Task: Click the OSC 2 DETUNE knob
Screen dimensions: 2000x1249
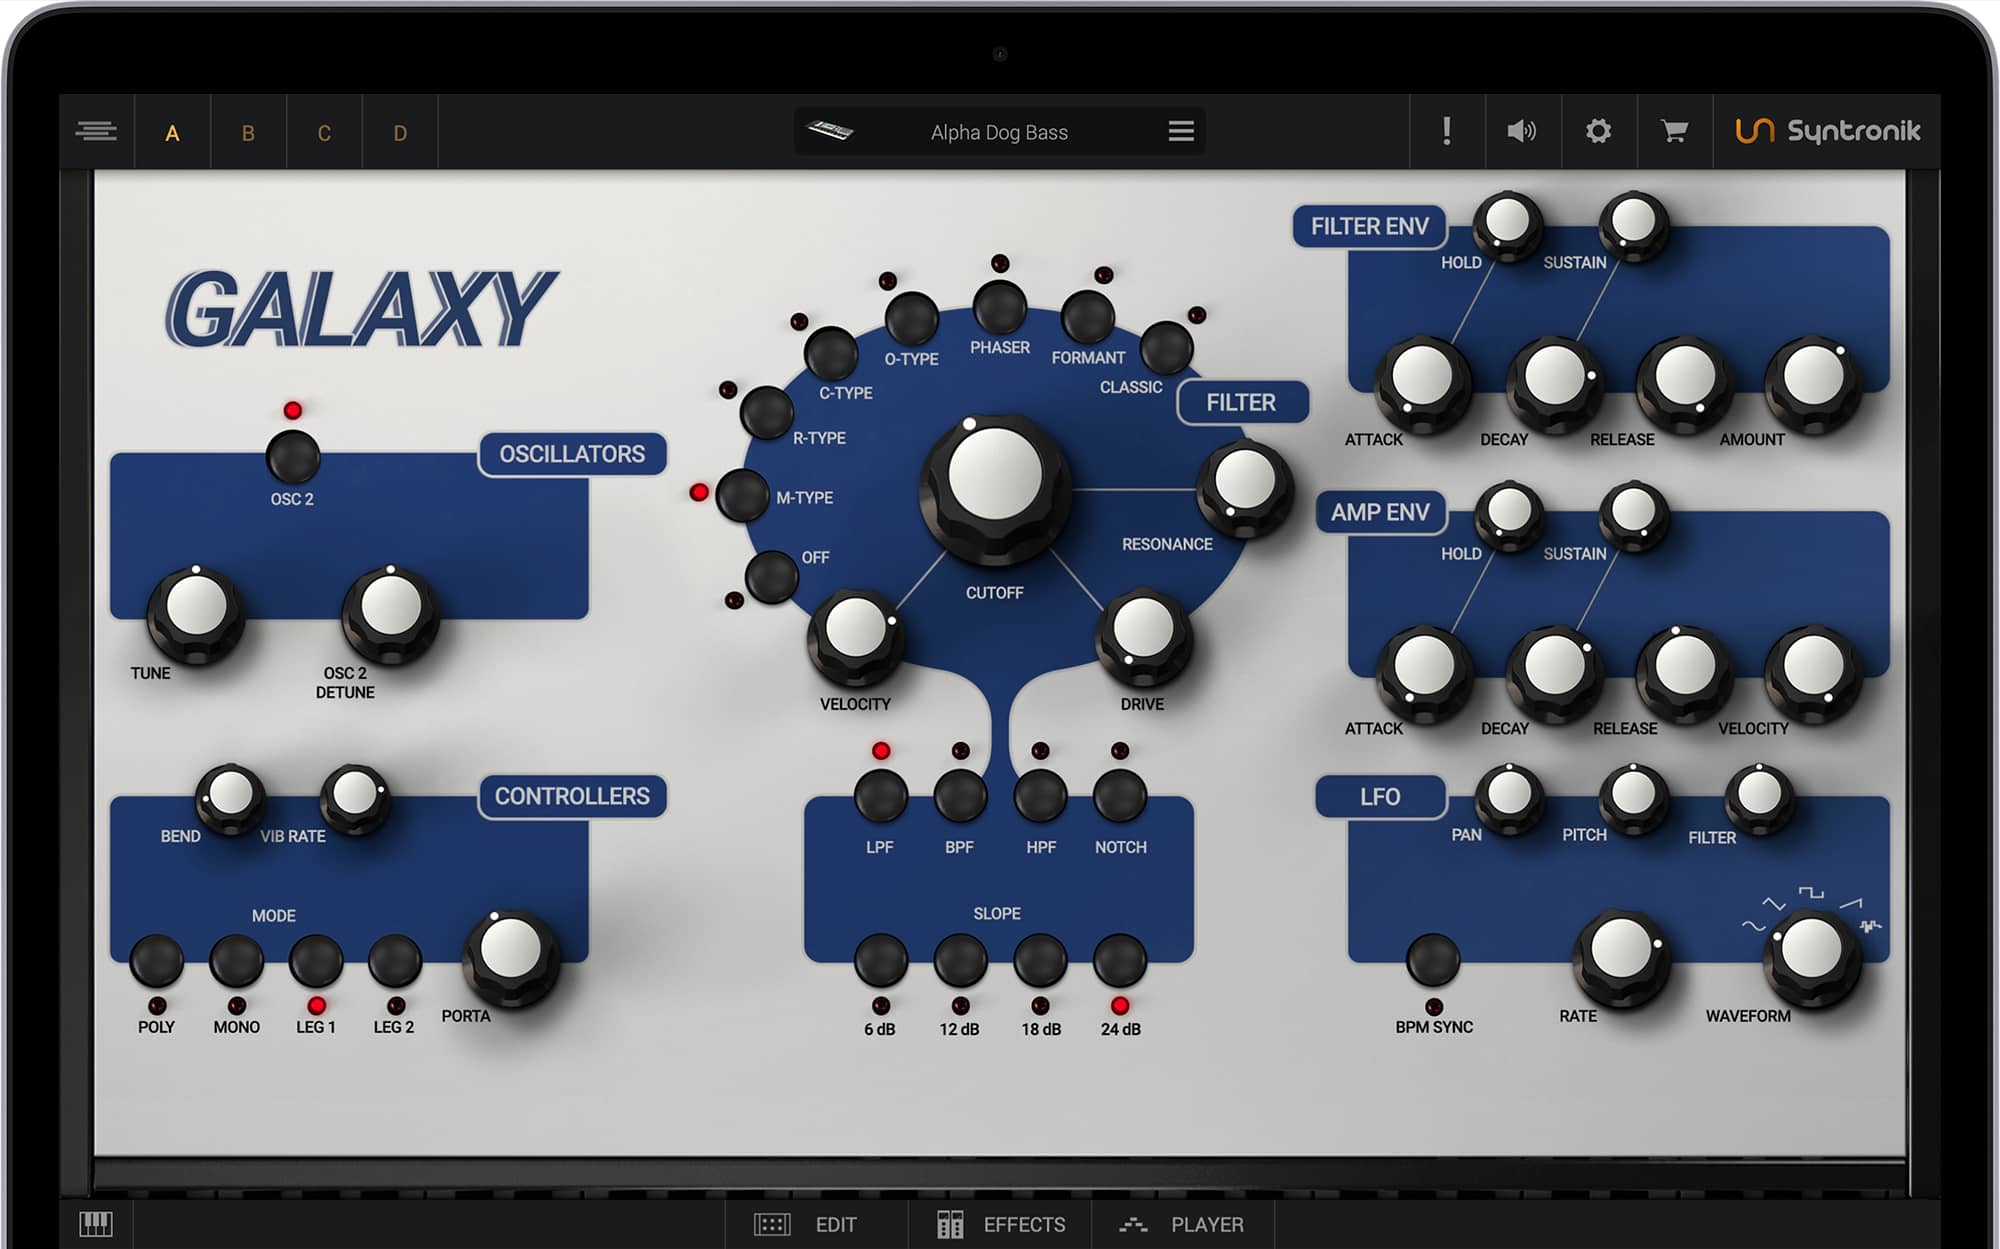Action: click(391, 613)
